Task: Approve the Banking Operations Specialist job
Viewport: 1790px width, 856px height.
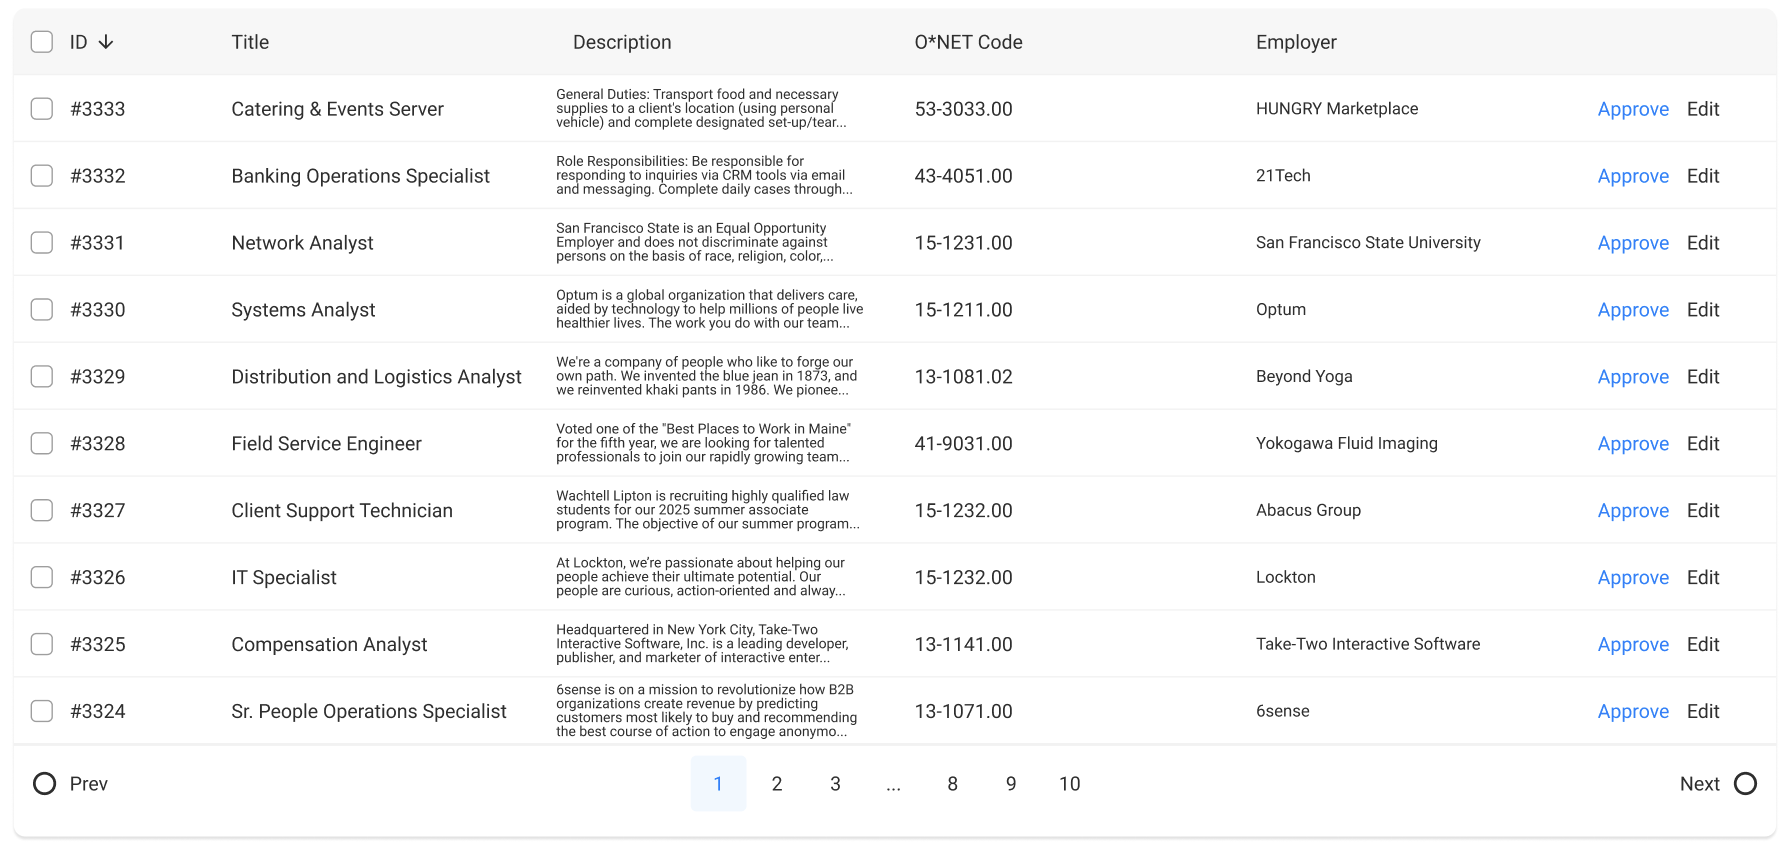Action: (1633, 176)
